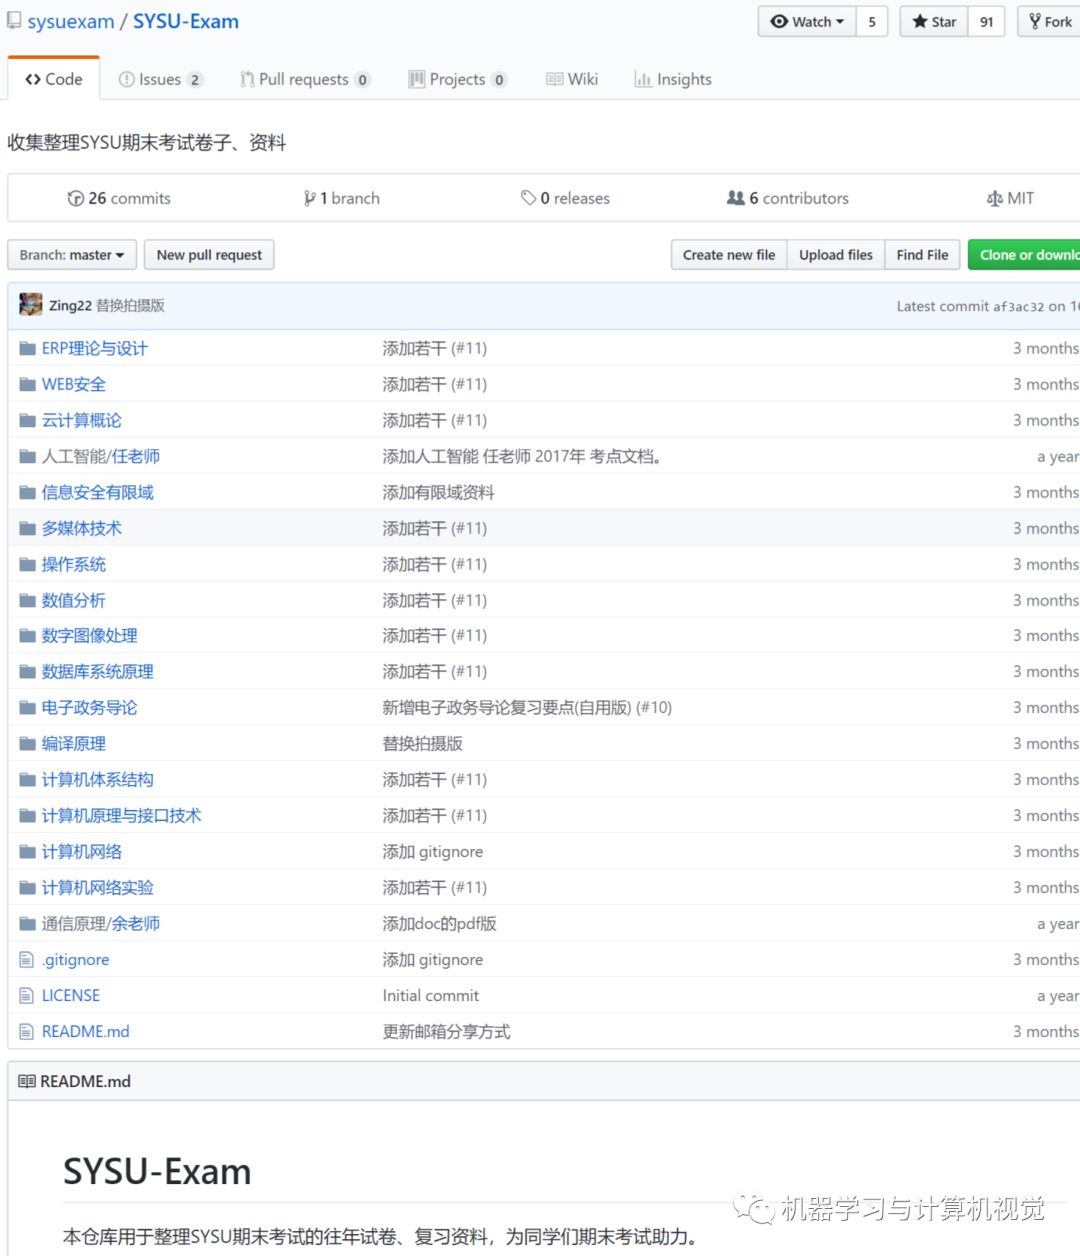Open the Clone or download dropdown

(x=1024, y=255)
